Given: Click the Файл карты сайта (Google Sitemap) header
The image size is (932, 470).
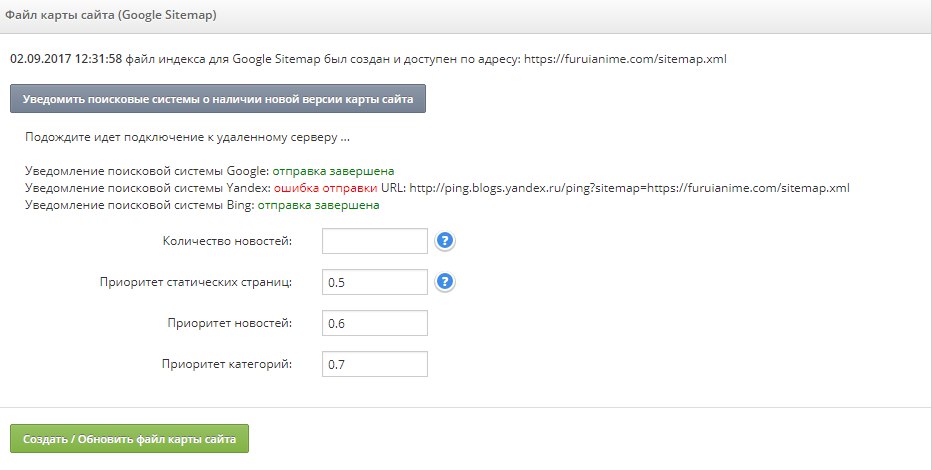Looking at the screenshot, I should (x=111, y=15).
